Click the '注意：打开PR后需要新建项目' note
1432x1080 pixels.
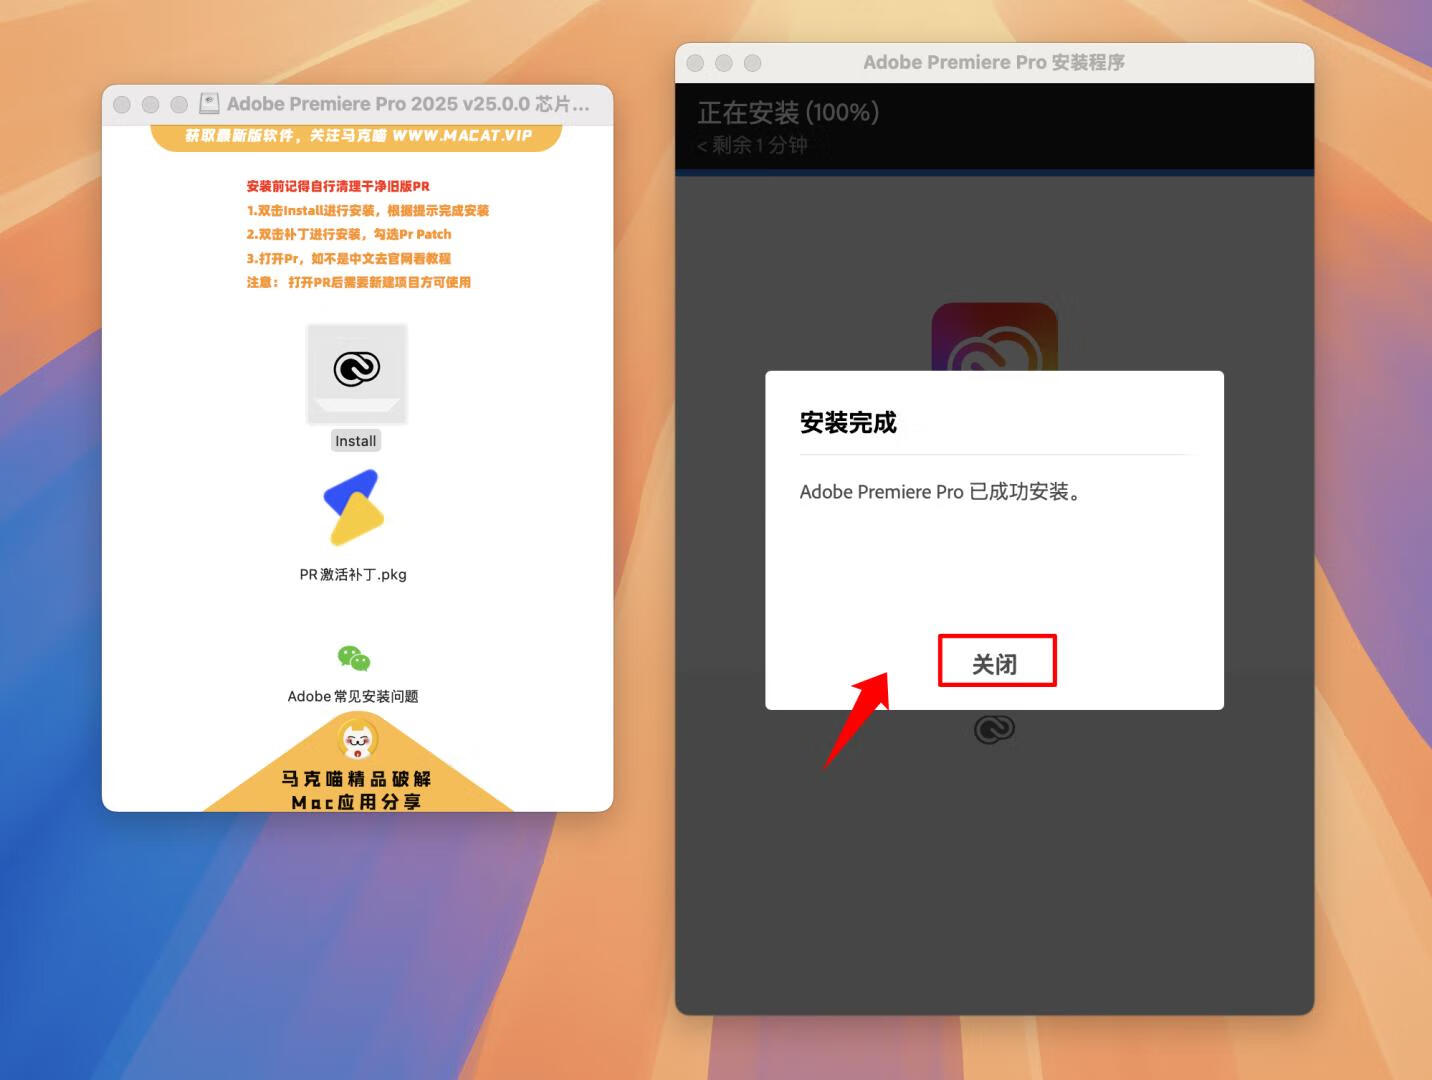click(358, 282)
